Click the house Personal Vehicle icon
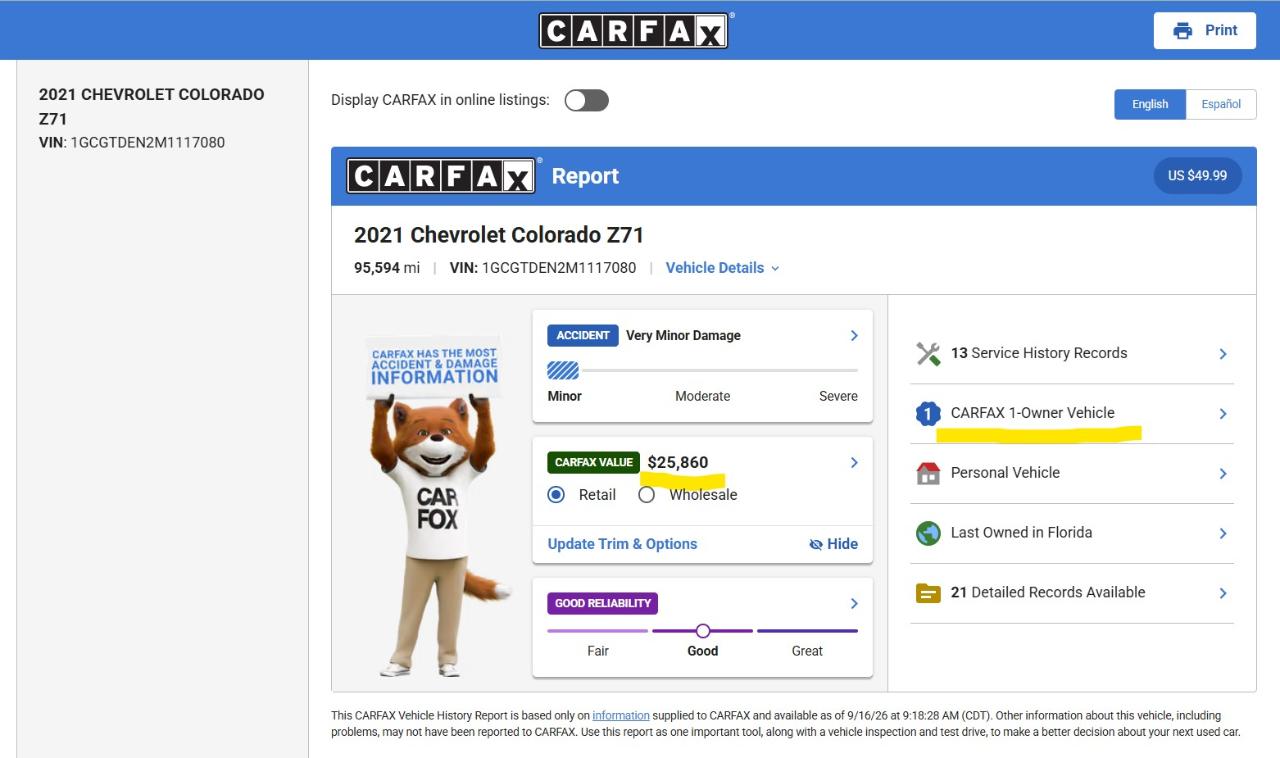The width and height of the screenshot is (1280, 758). 928,473
